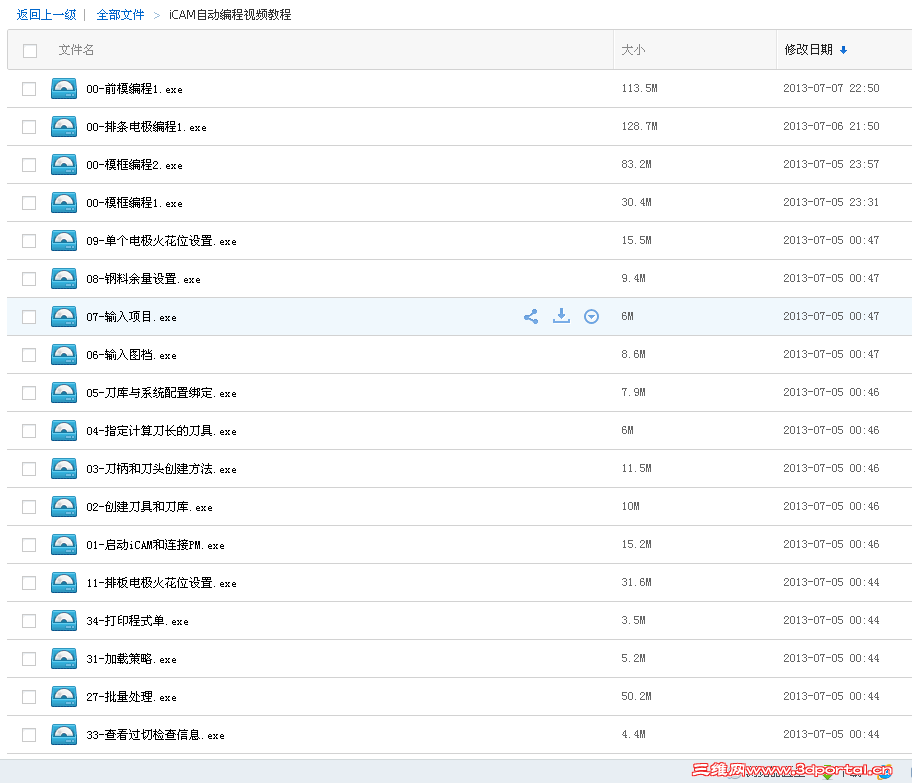Viewport: 912px width, 783px height.
Task: Check the box for 02-创建刀具和刀库.exe
Action: (29, 507)
